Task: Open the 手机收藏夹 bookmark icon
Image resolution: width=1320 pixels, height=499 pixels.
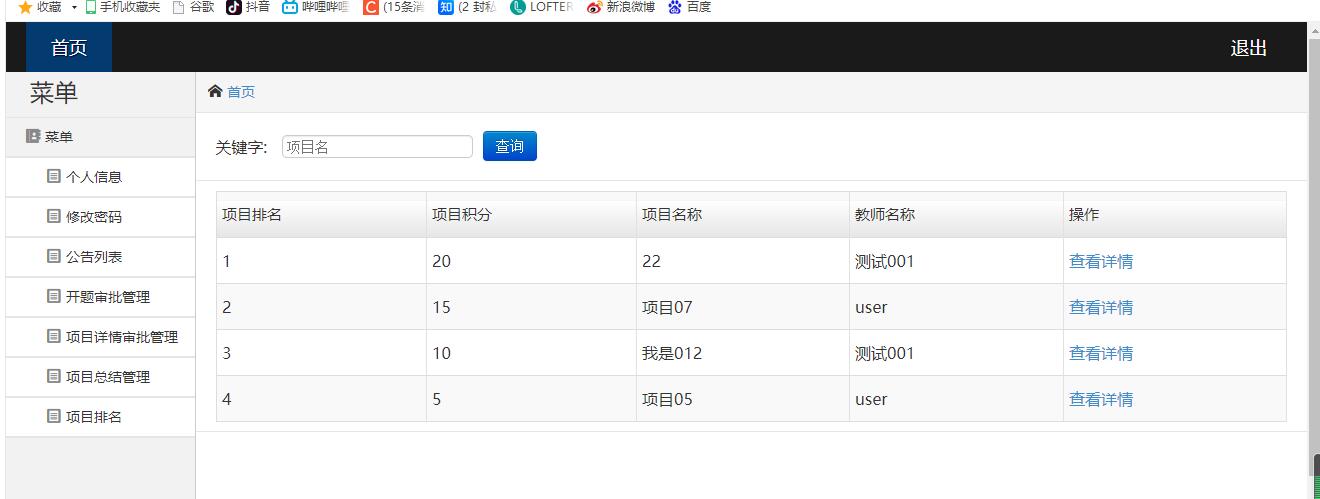Action: [x=91, y=7]
